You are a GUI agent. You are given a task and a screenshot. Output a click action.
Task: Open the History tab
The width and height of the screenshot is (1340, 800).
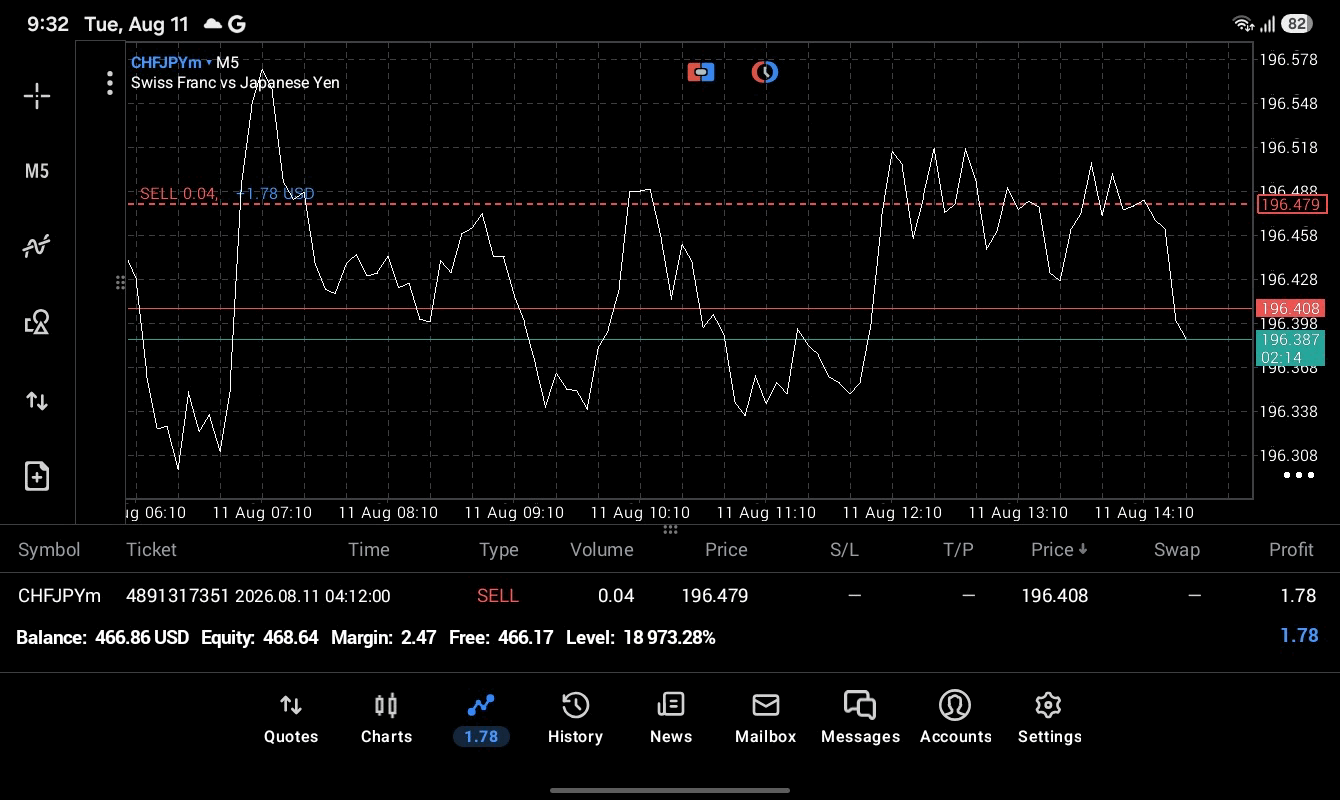[575, 719]
